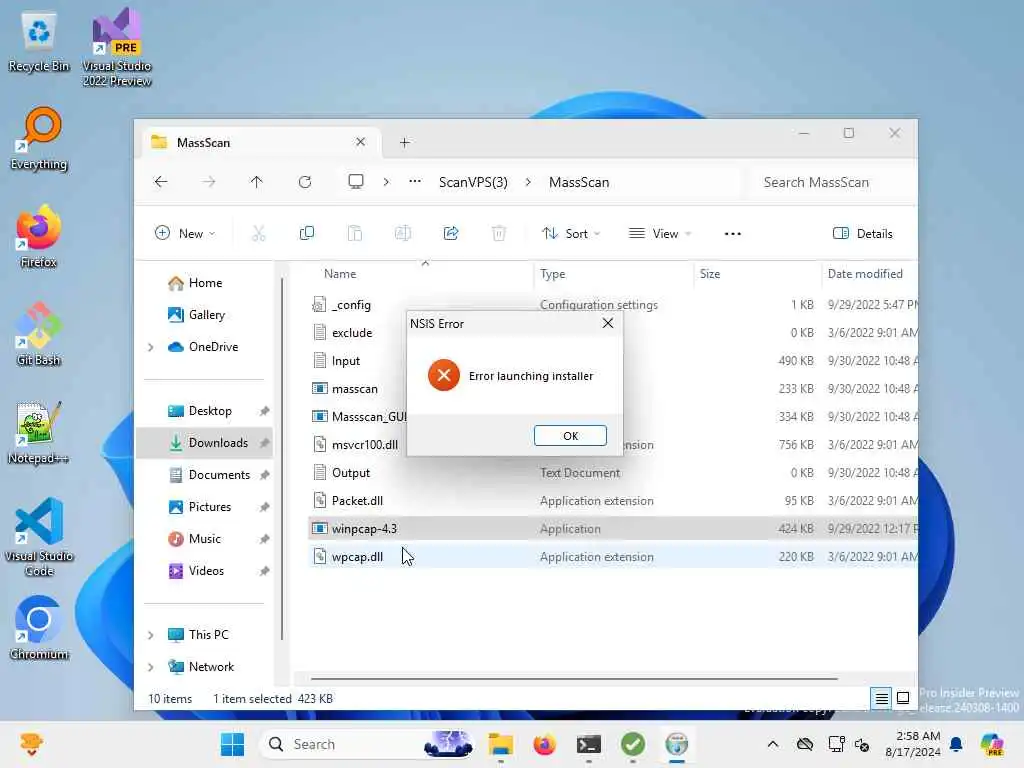This screenshot has height=768, width=1024.
Task: Close the MassScan tab
Action: (360, 142)
